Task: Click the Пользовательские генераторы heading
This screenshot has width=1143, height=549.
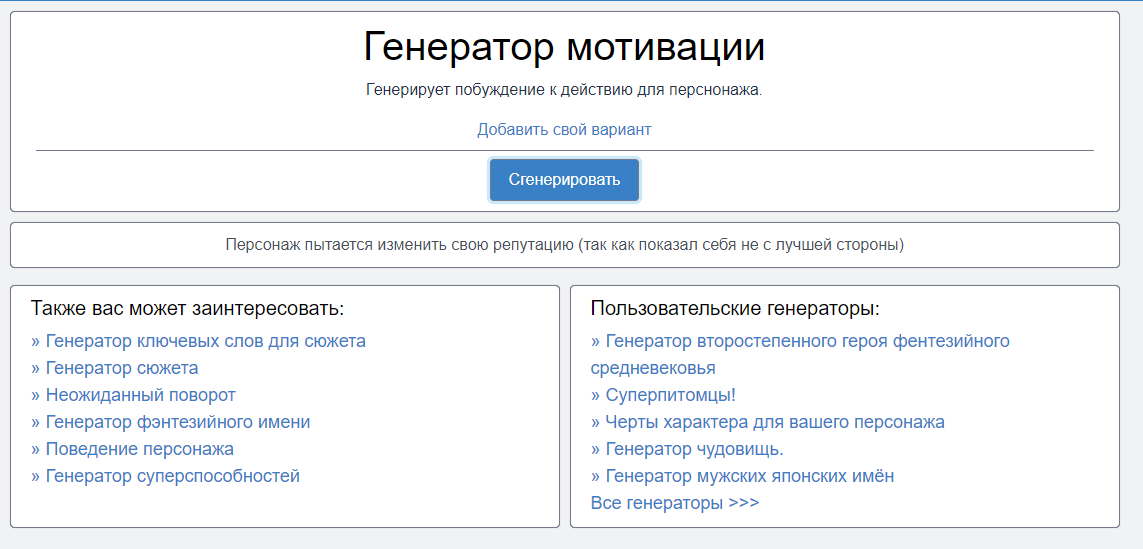Action: 735,308
